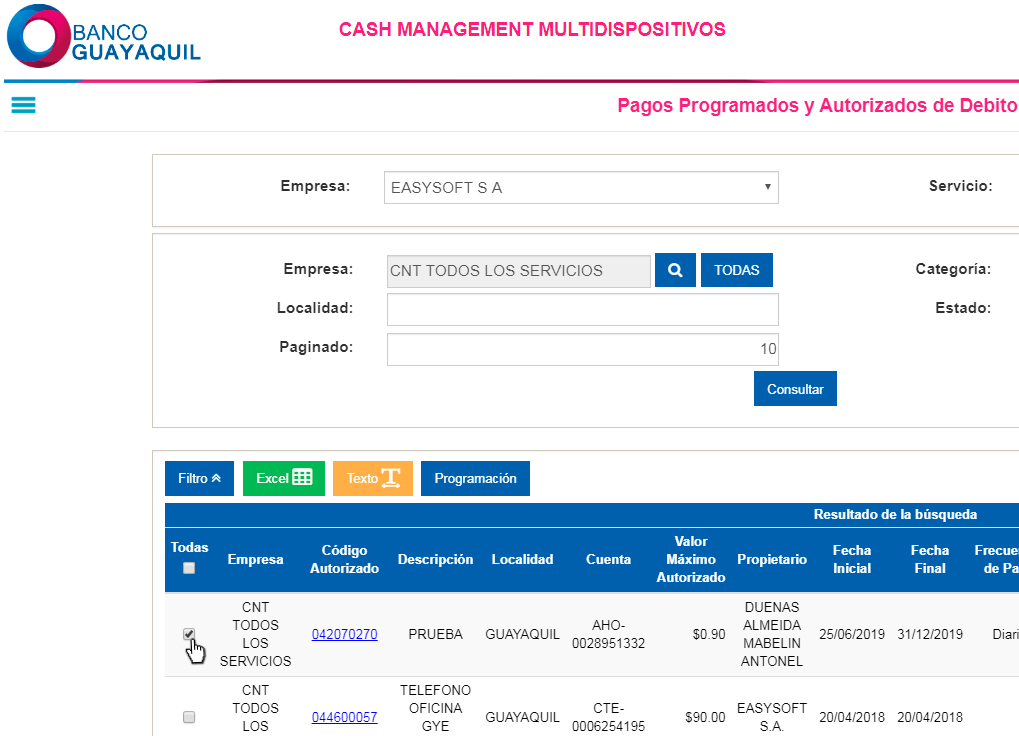Open the Programación tab
This screenshot has width=1019, height=736.
(475, 478)
